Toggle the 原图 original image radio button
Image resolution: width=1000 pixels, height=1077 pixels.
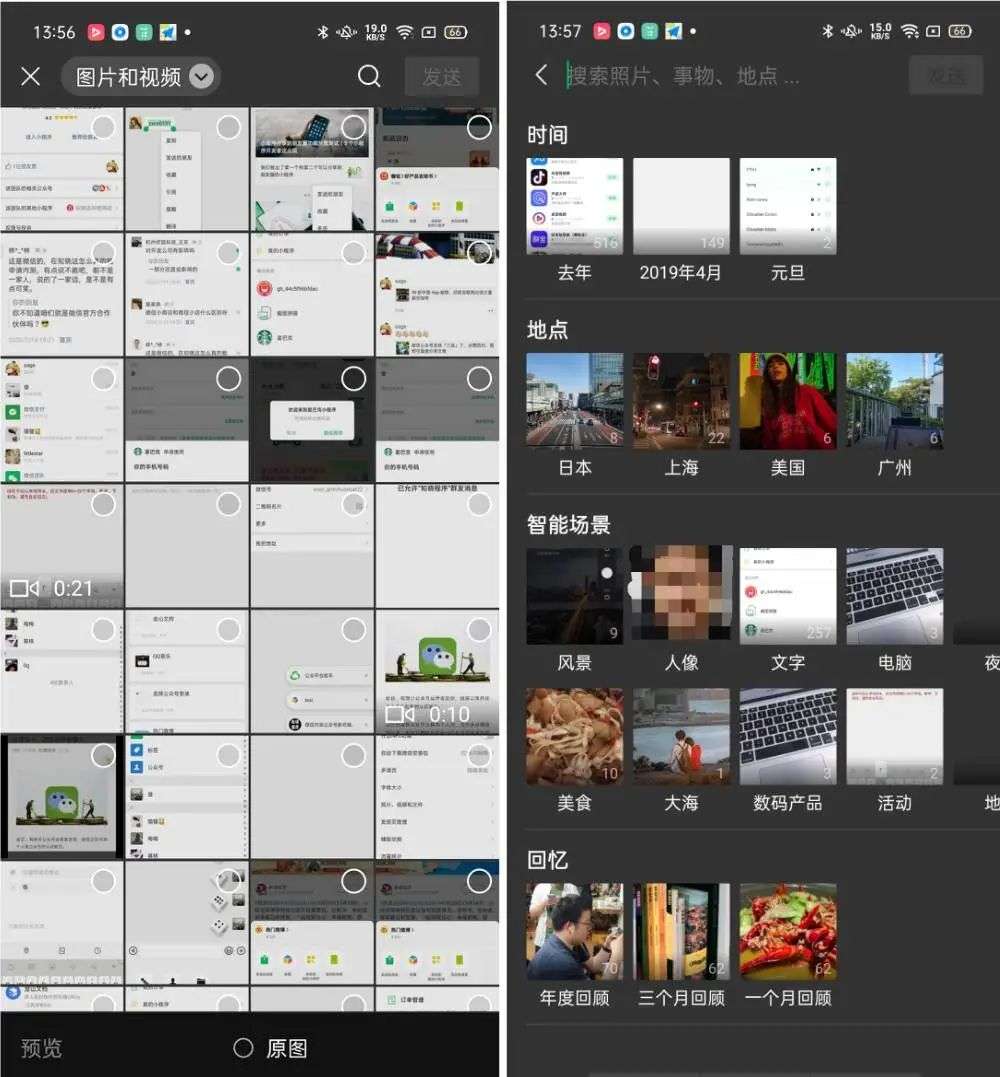[x=243, y=1048]
